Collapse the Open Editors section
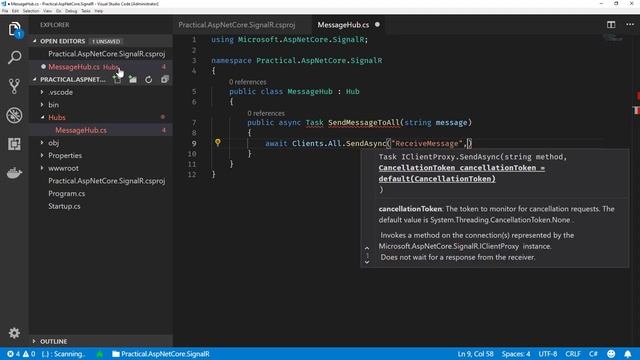Viewport: 640px width, 360px height. (x=34, y=41)
